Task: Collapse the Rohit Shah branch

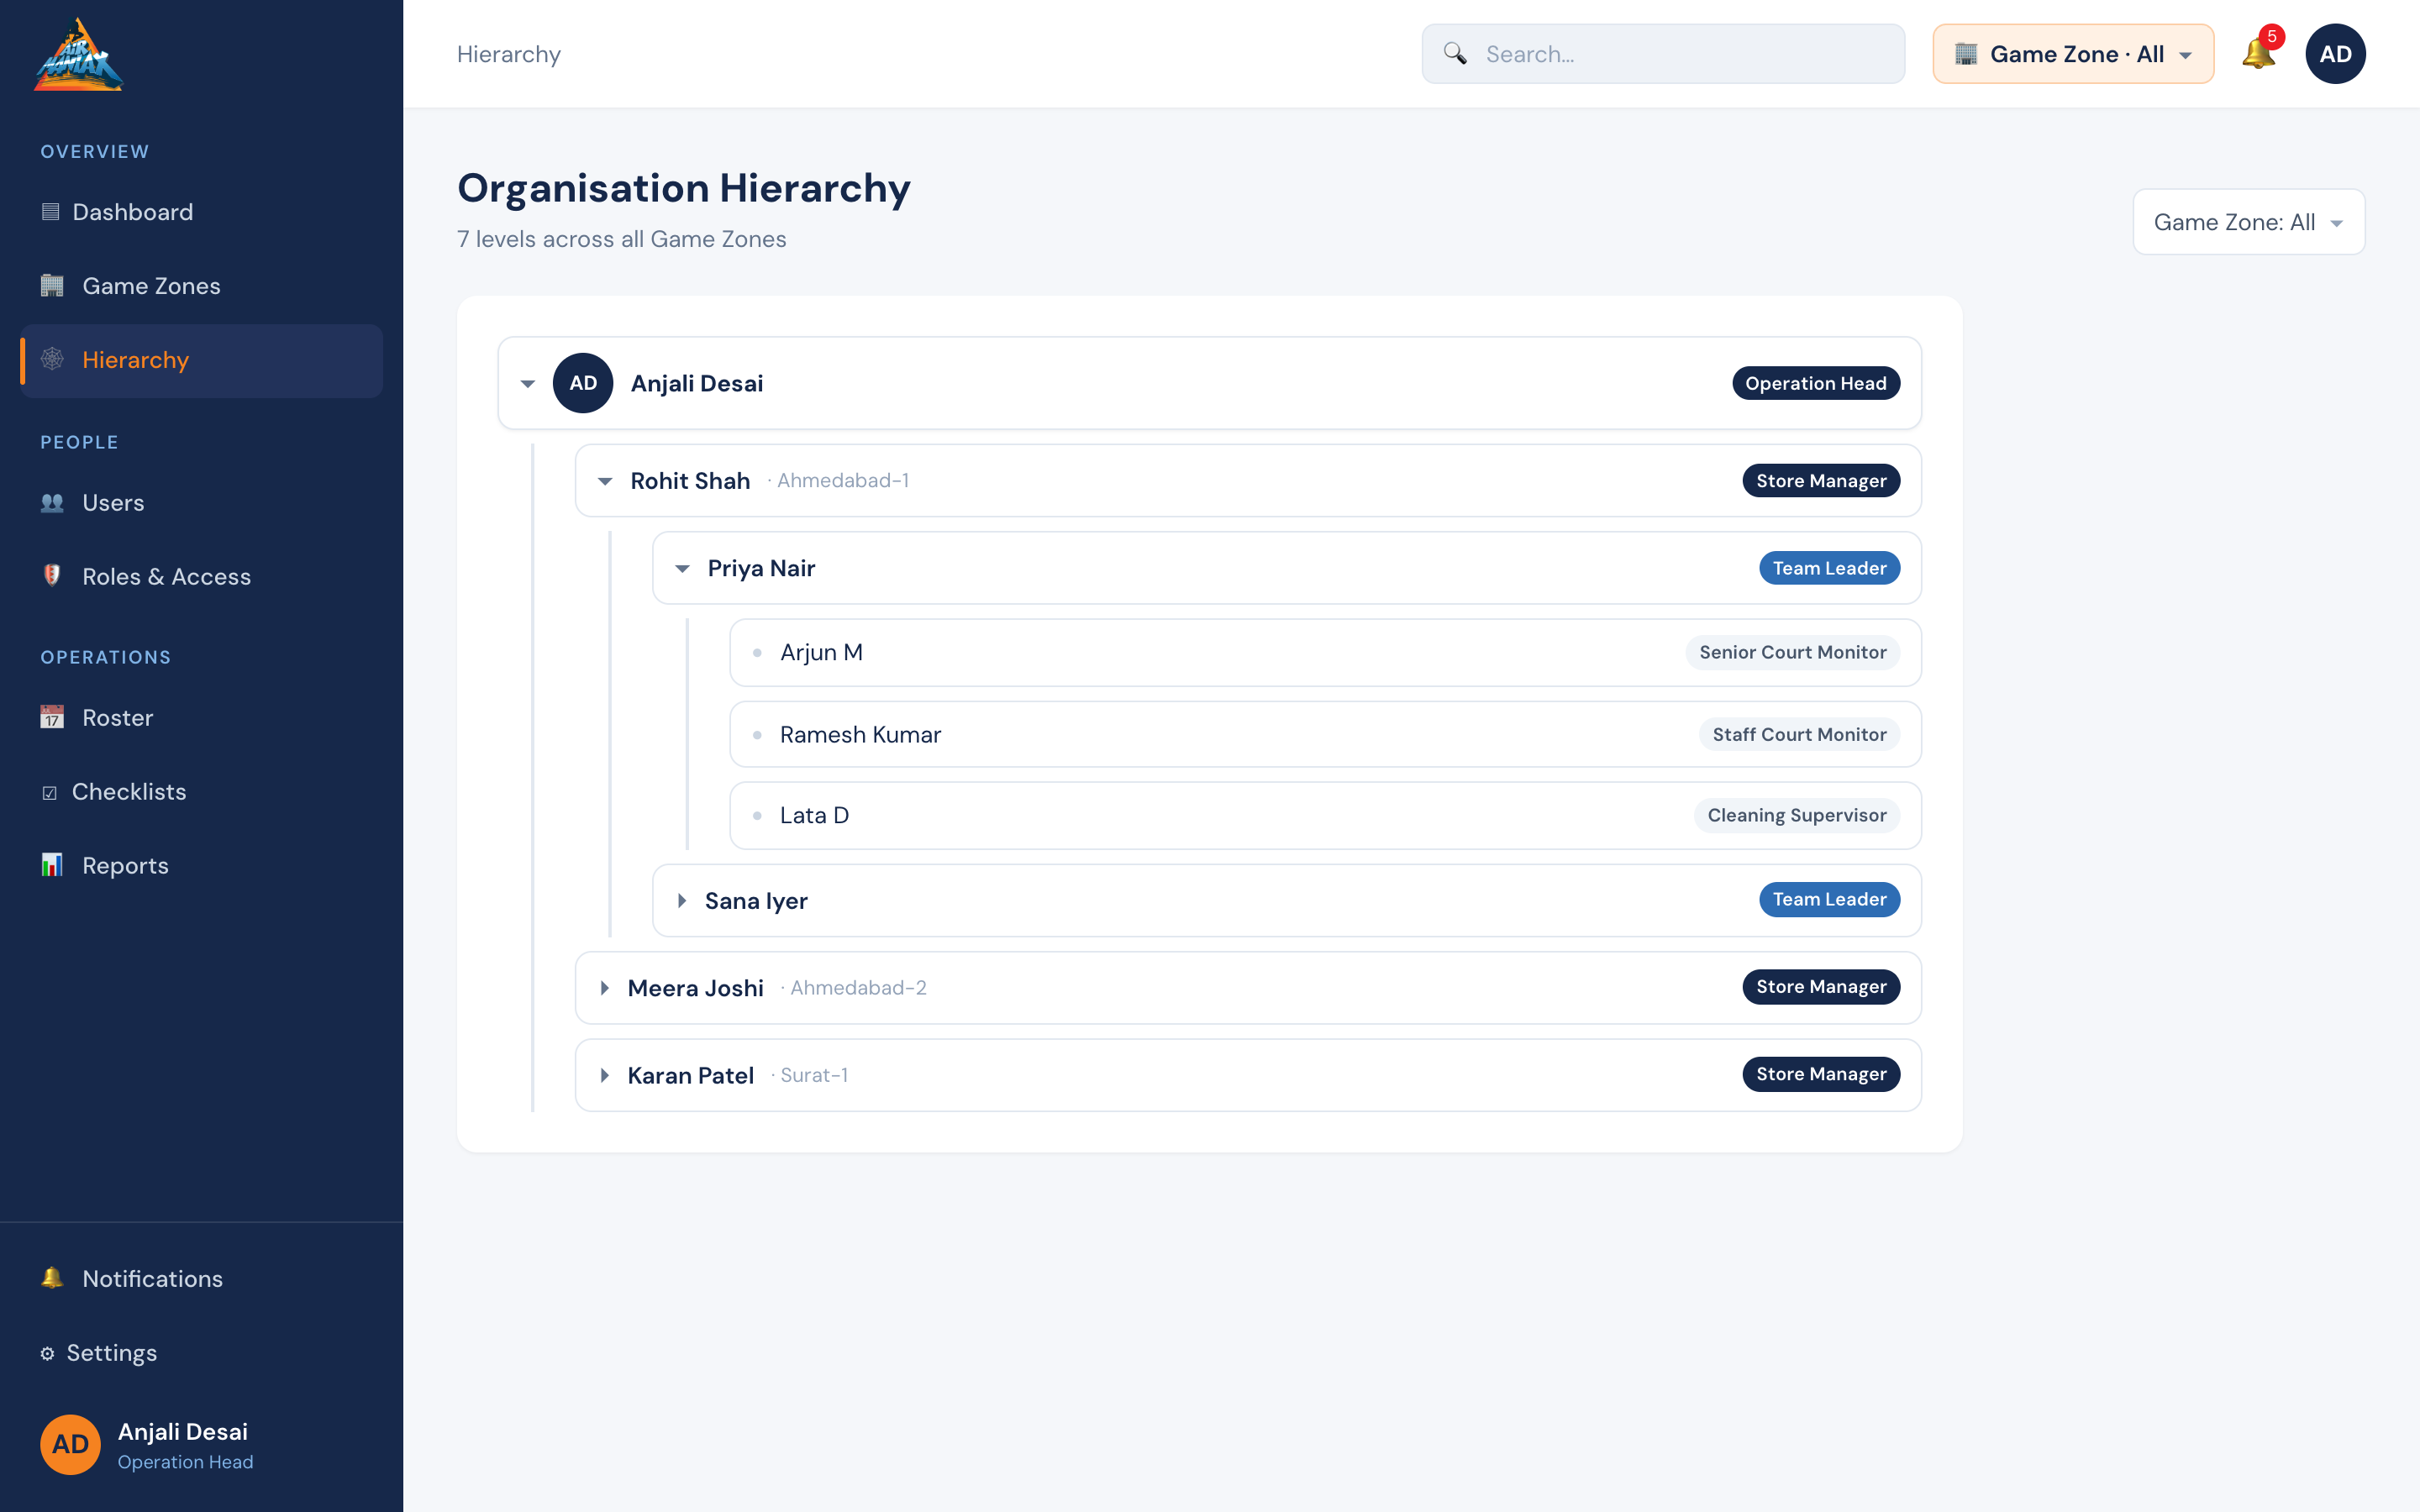Action: pos(605,482)
